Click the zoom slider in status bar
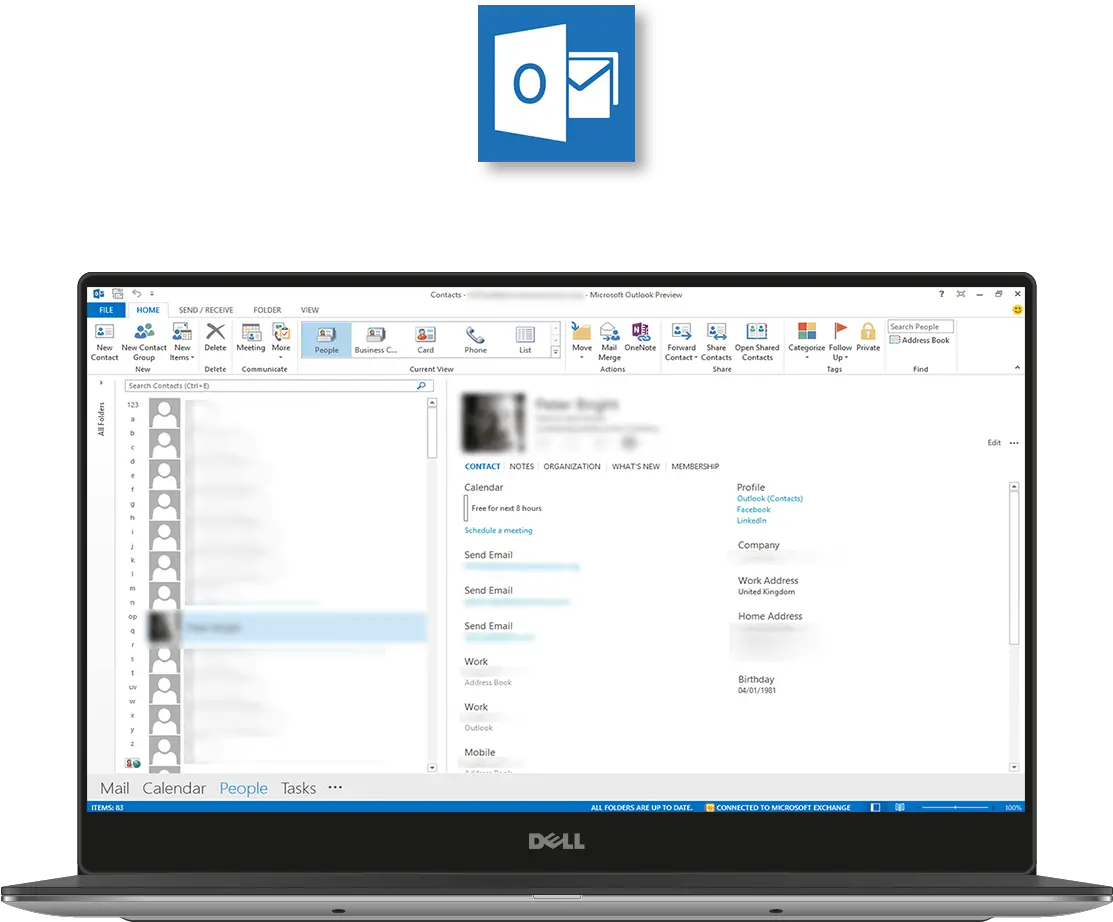This screenshot has height=922, width=1113. [x=955, y=807]
